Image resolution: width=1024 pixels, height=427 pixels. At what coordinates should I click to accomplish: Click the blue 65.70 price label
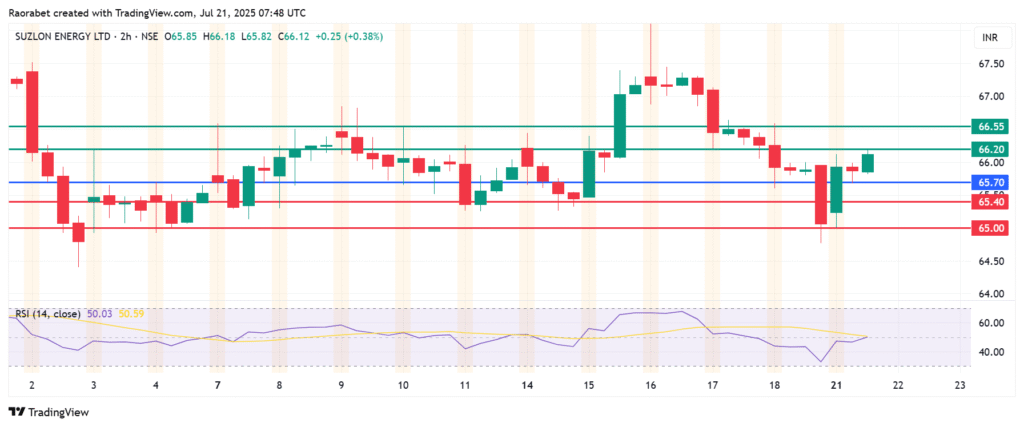(x=991, y=183)
